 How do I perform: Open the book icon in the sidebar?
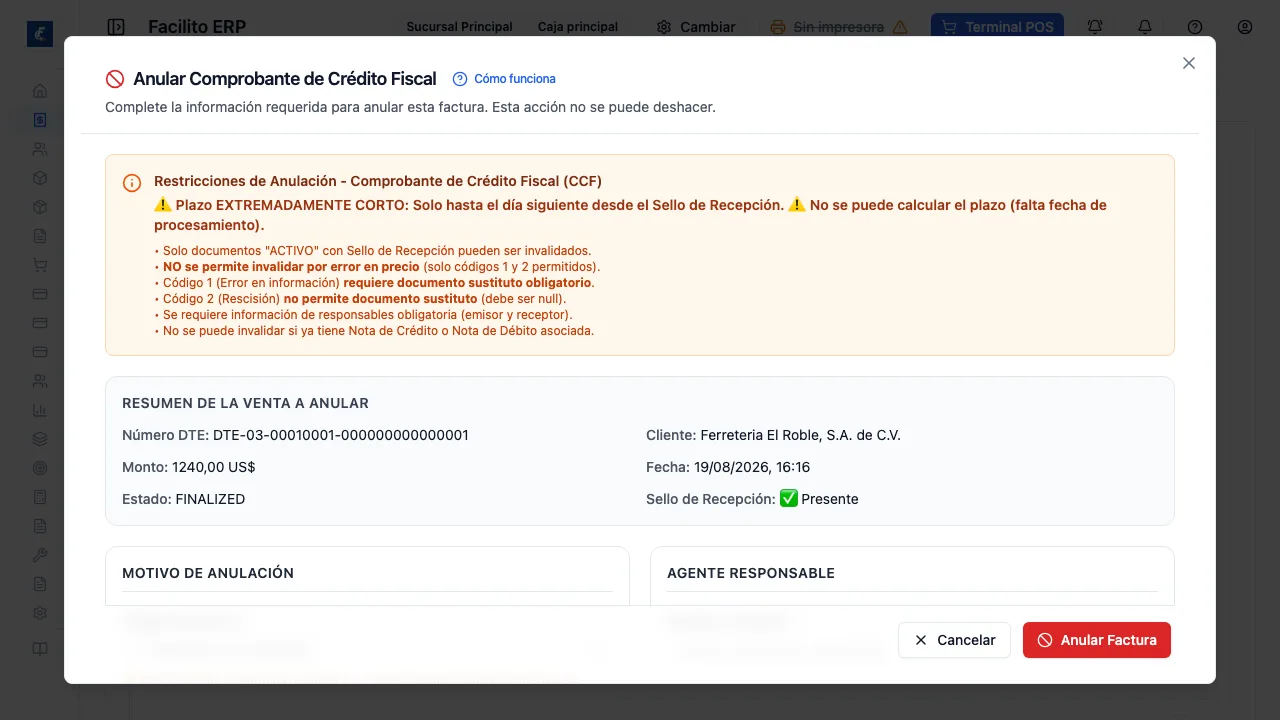point(40,648)
